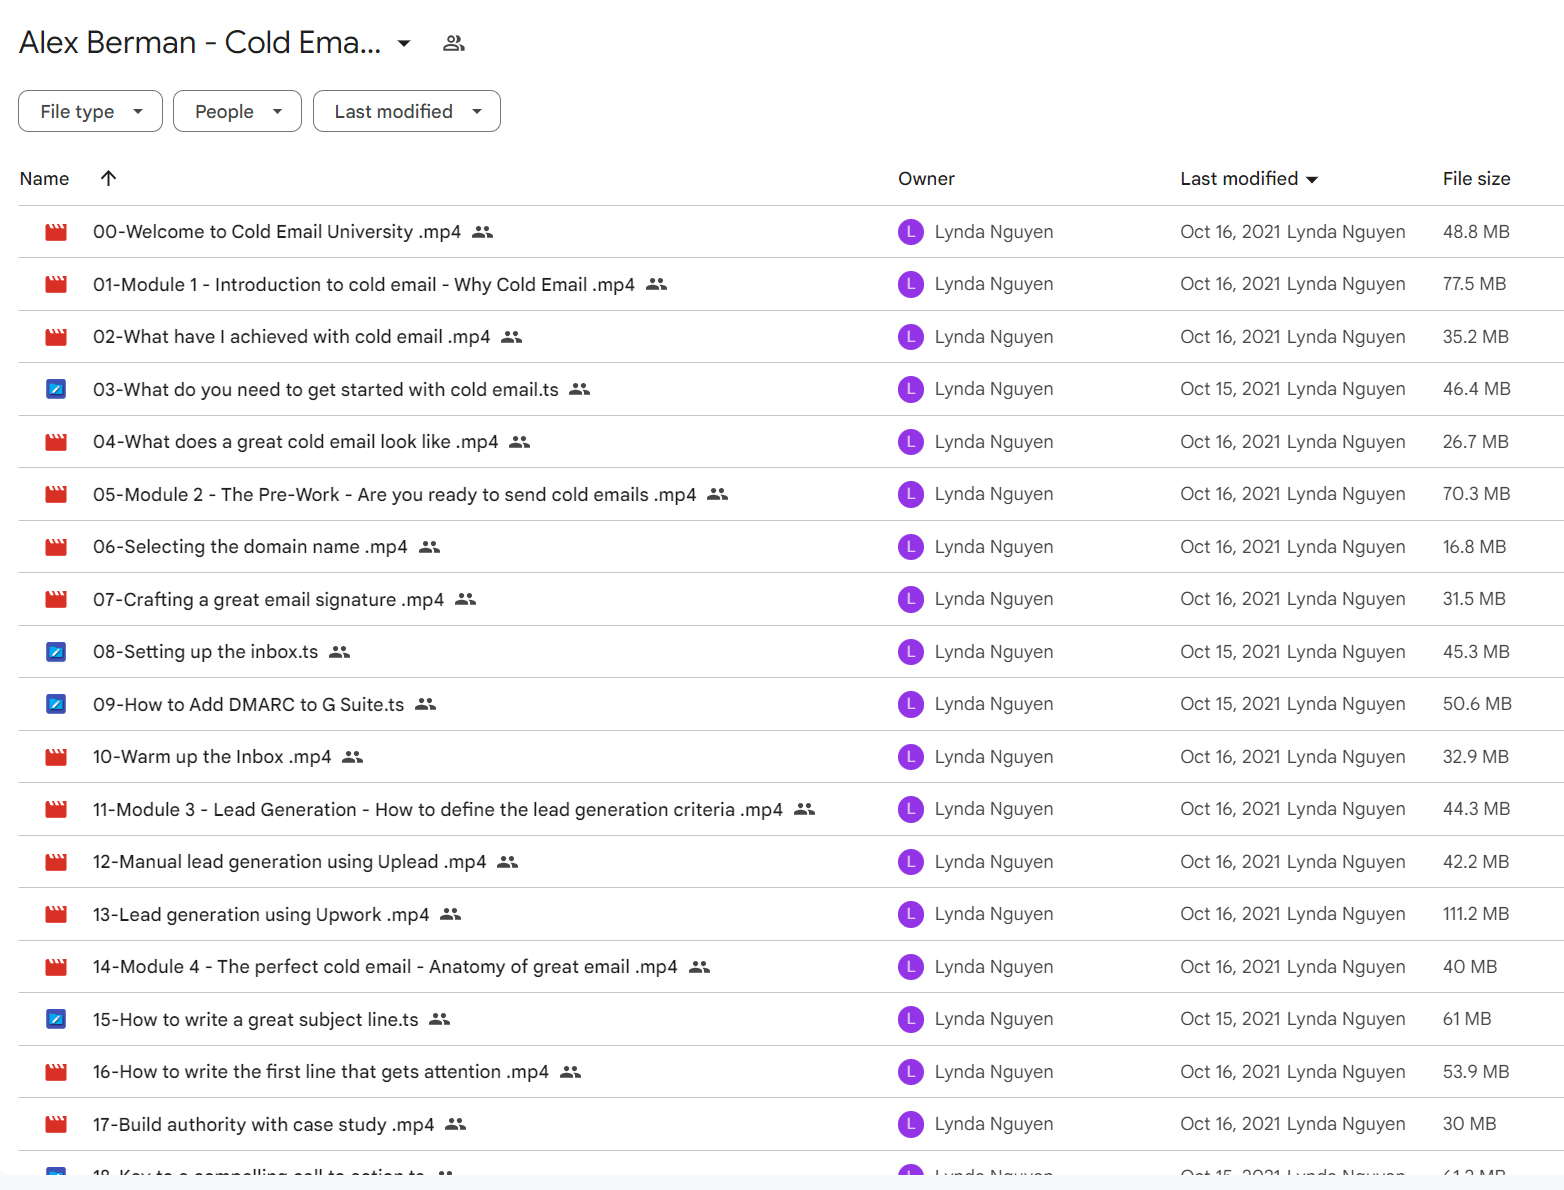Image resolution: width=1564 pixels, height=1190 pixels.
Task: Open 01-Module 1 Introduction to cold email file
Action: (x=364, y=284)
